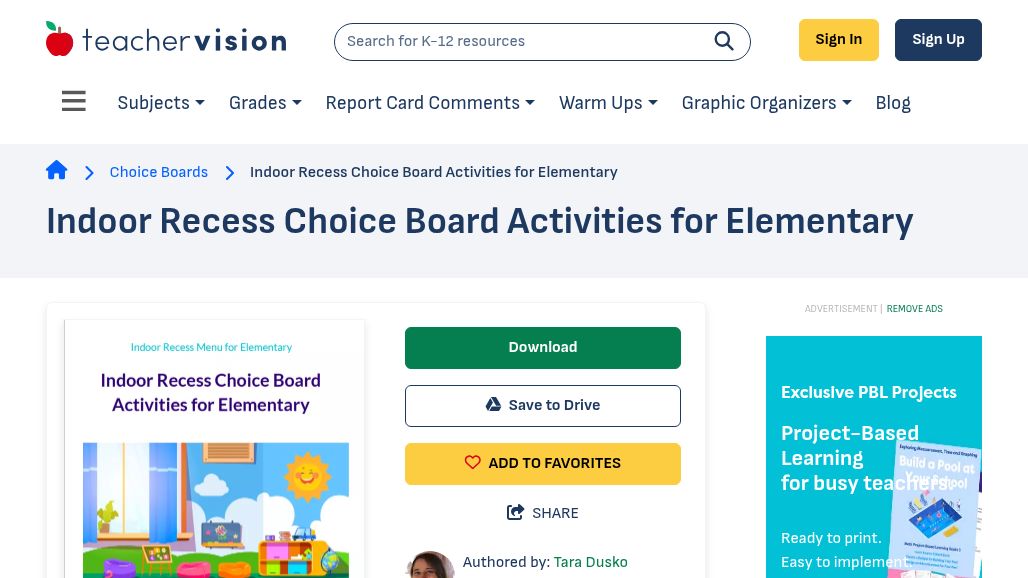Open the Choice Boards breadcrumb link

pyautogui.click(x=159, y=172)
